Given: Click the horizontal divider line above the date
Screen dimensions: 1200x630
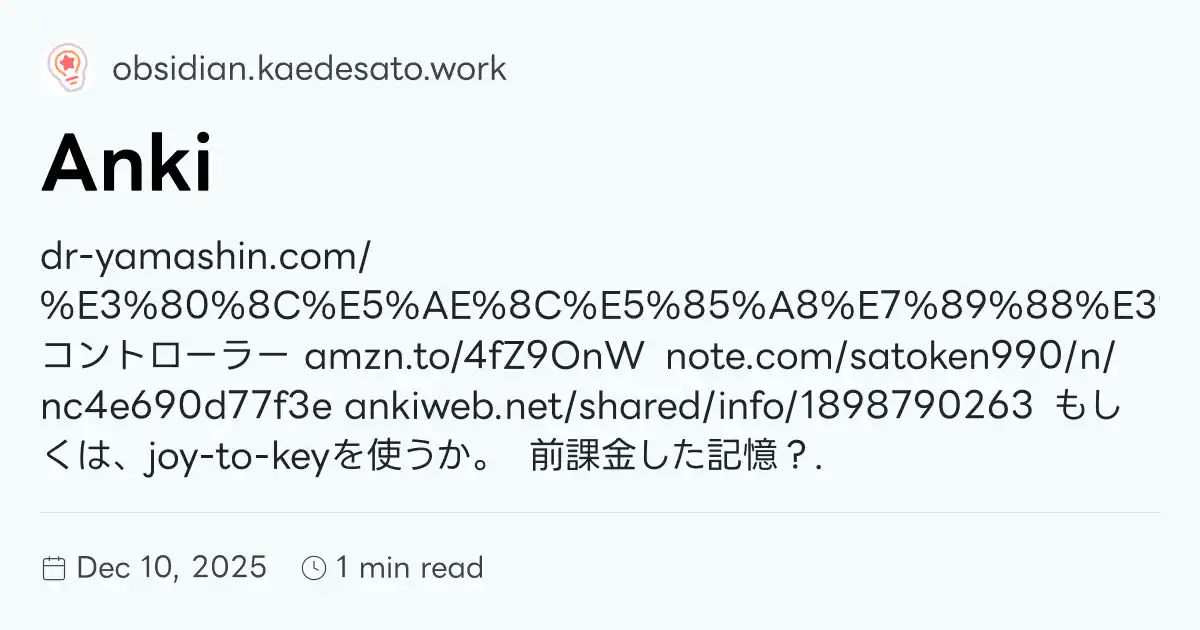Looking at the screenshot, I should 600,512.
